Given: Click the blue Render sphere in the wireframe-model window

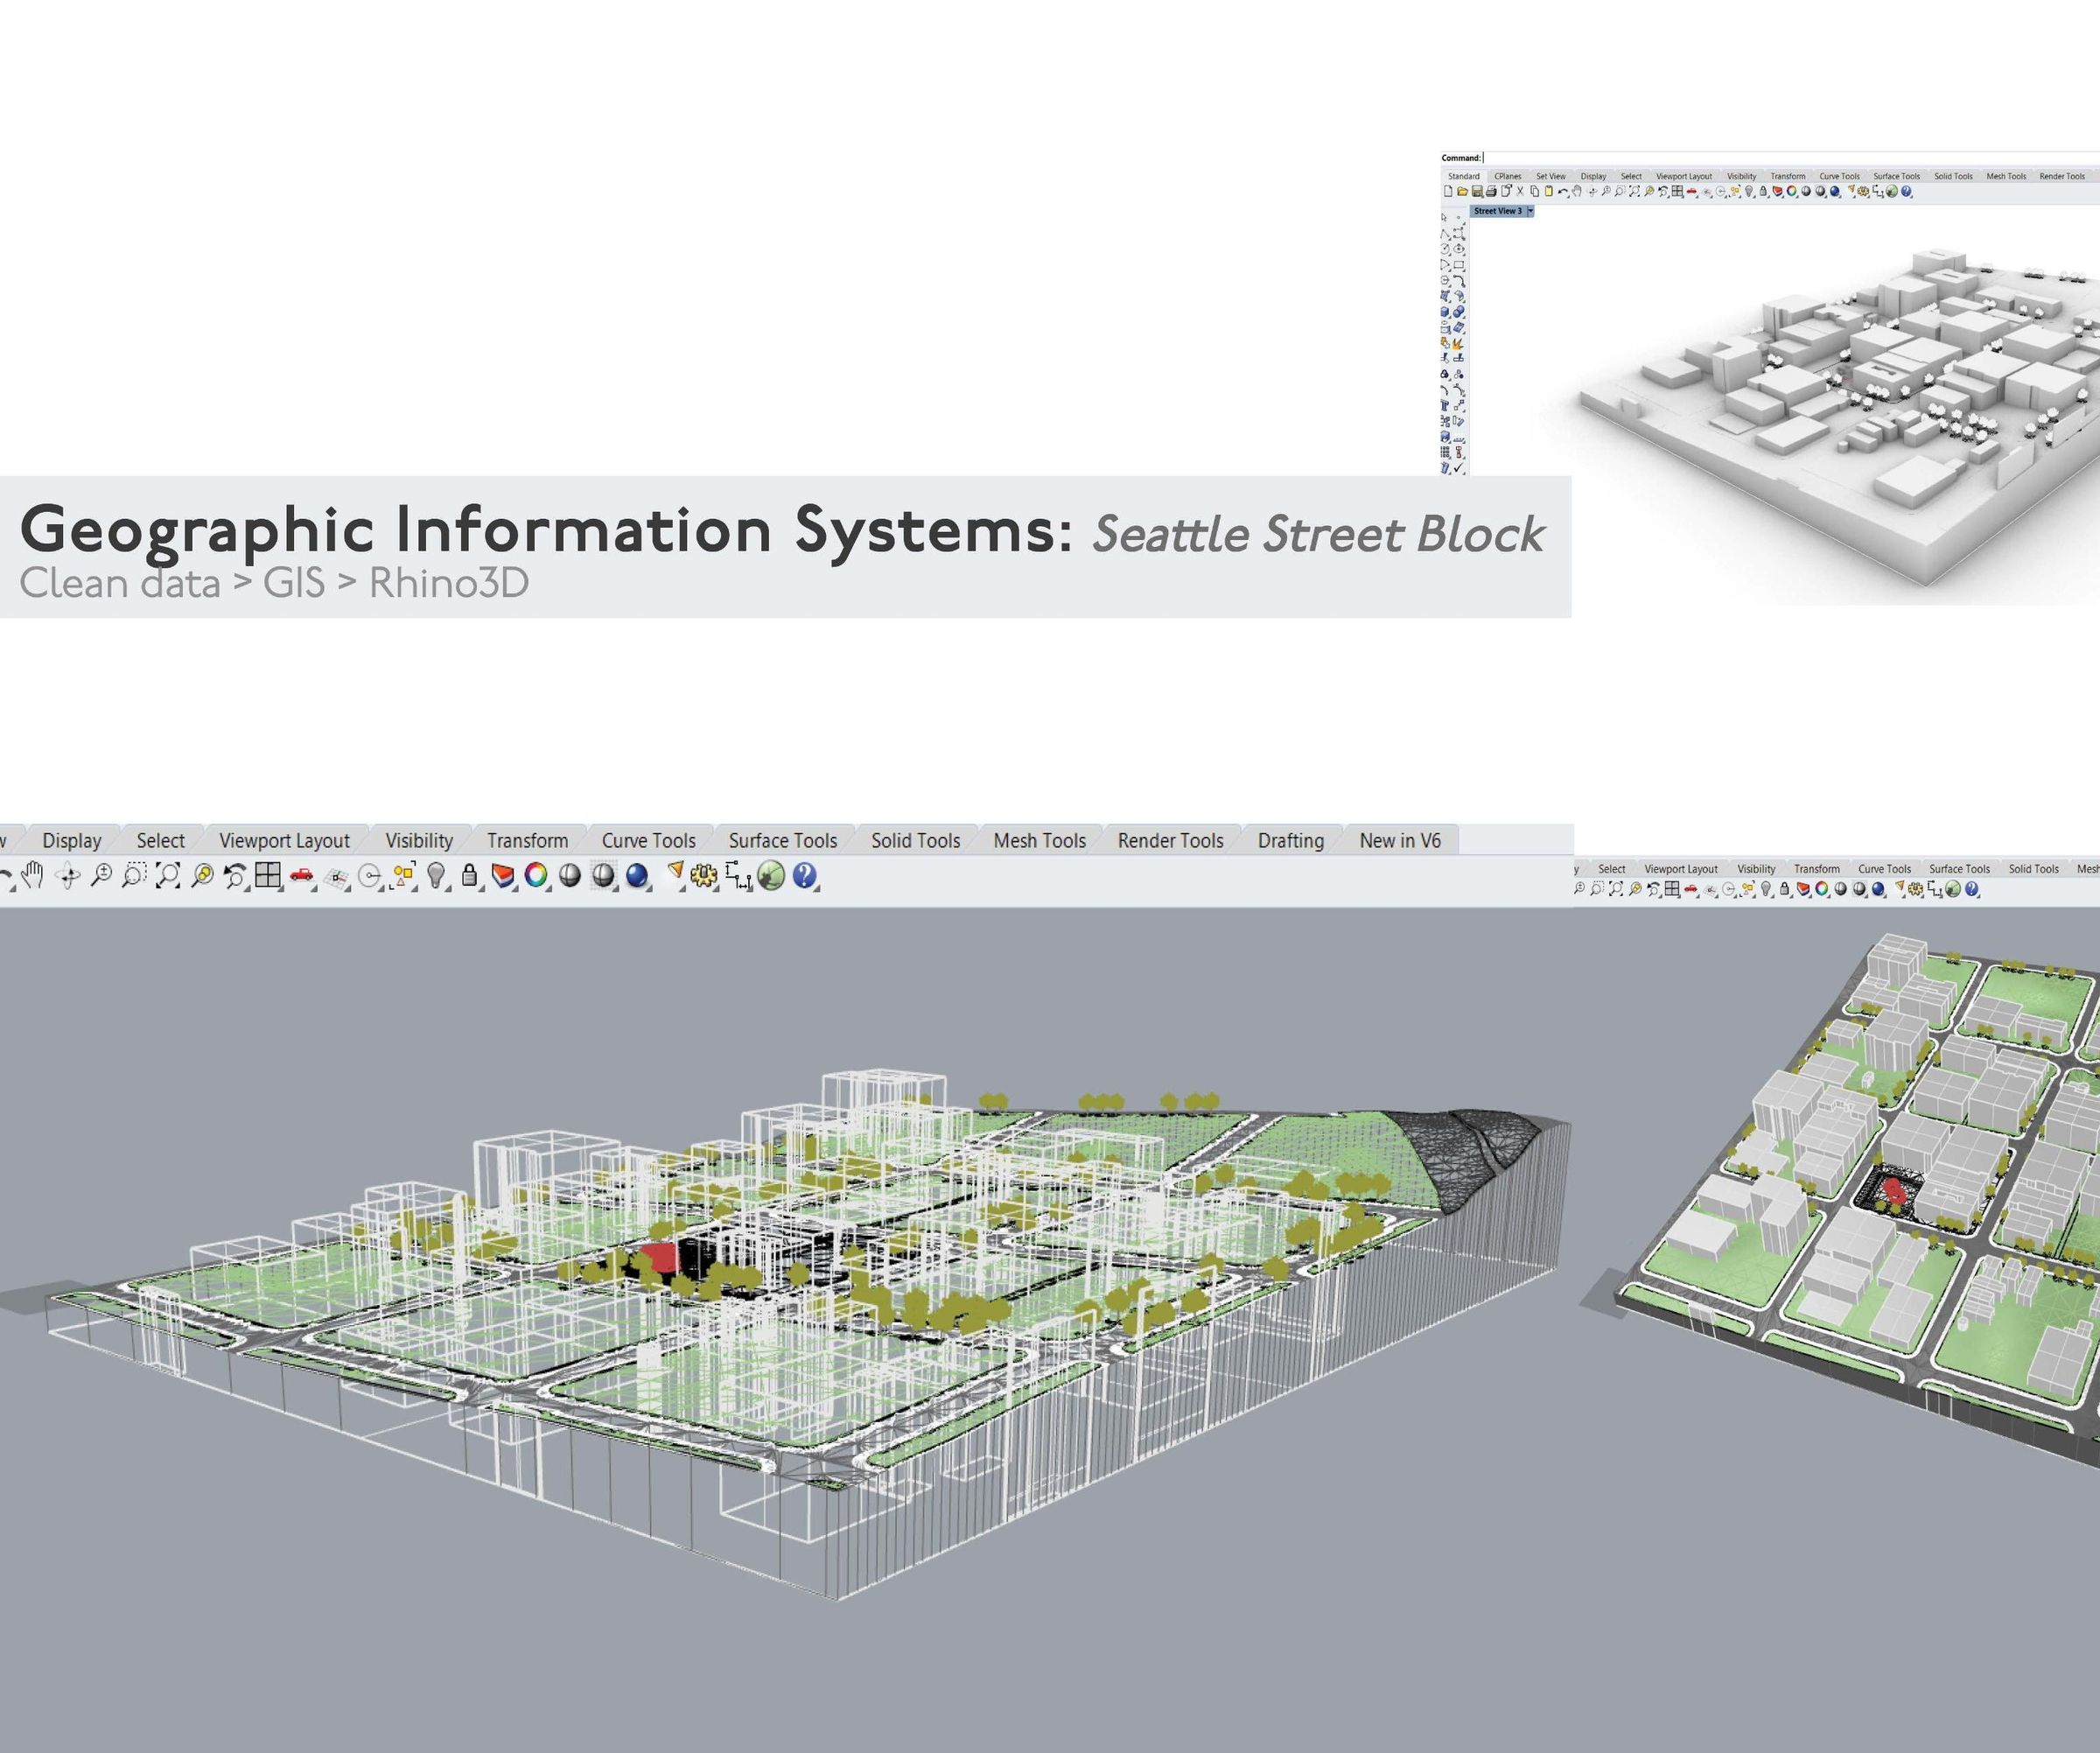Looking at the screenshot, I should click(x=637, y=877).
